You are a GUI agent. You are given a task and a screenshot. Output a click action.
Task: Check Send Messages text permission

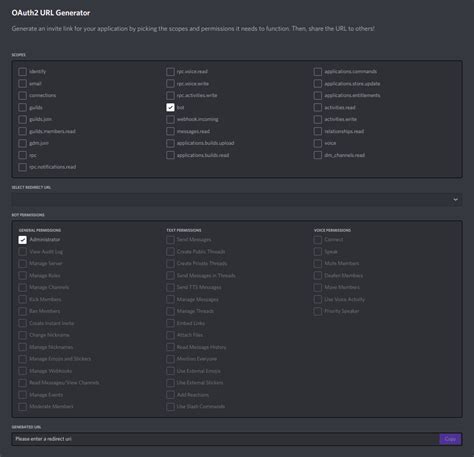tap(170, 240)
